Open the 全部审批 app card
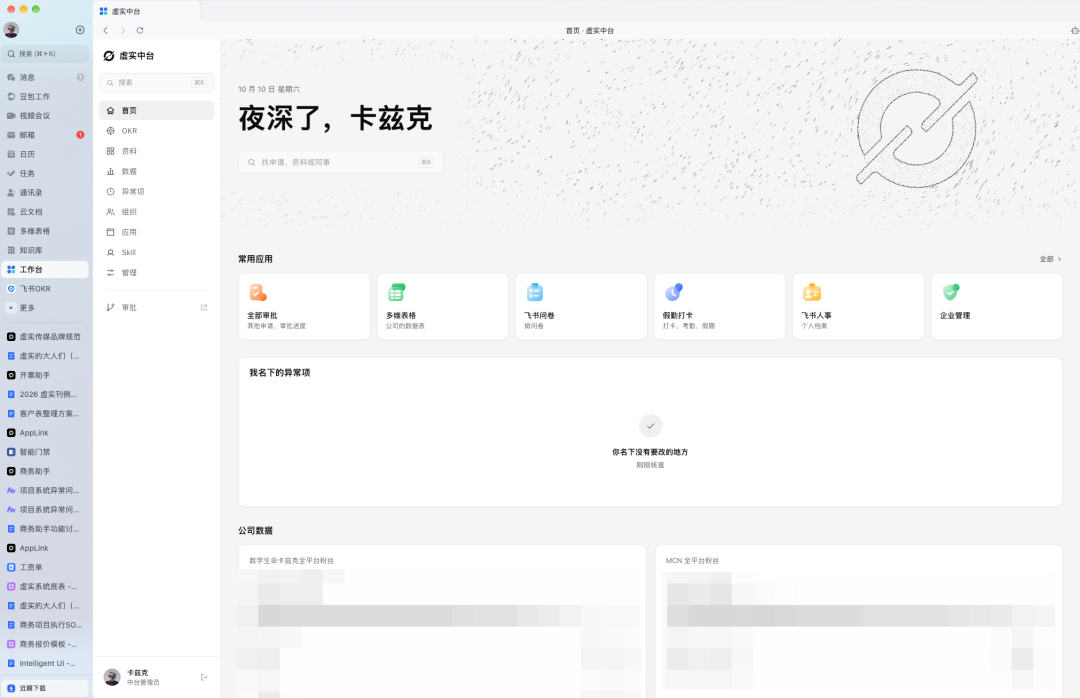The image size is (1080, 698). click(304, 306)
